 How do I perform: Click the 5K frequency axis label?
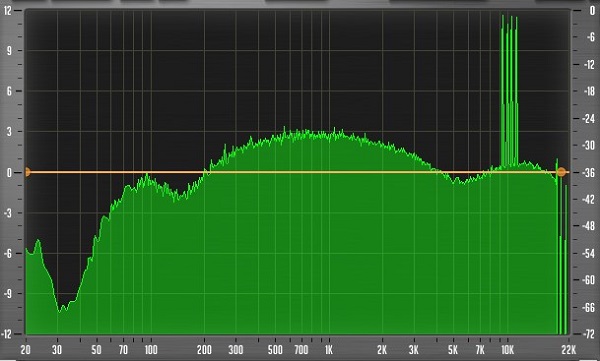coord(453,350)
